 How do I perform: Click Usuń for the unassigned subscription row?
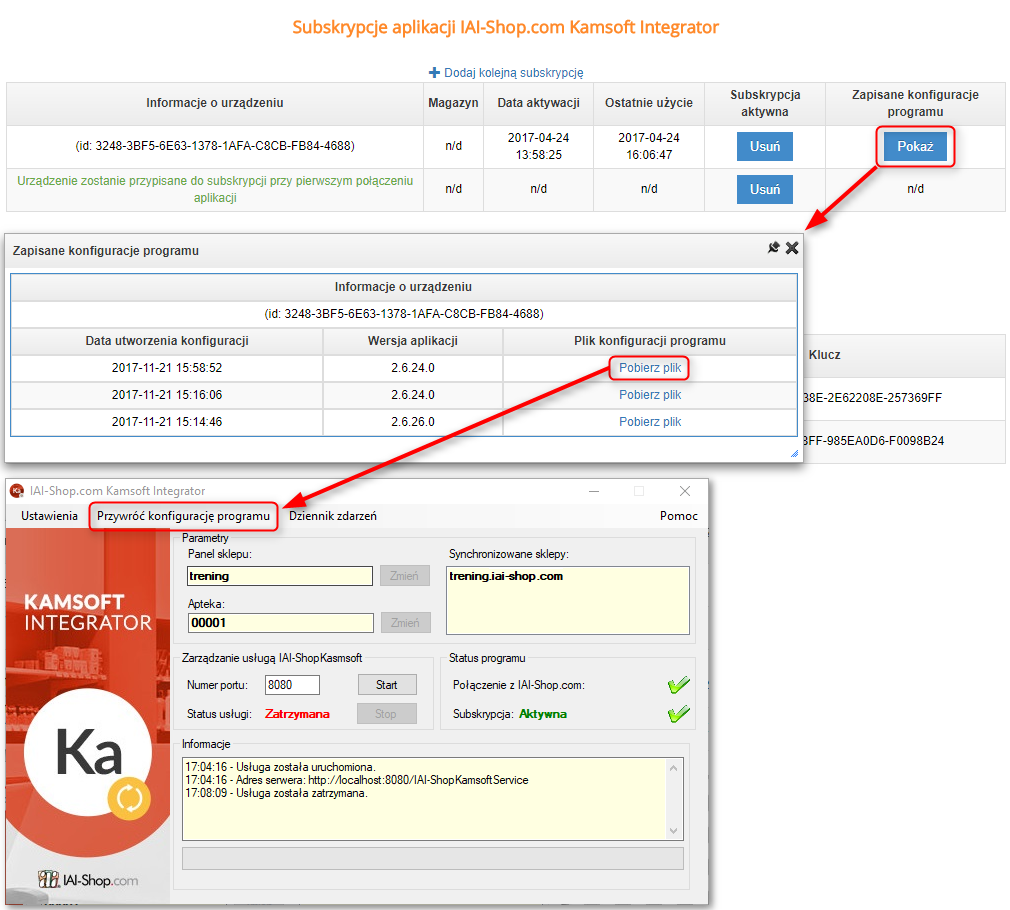pos(765,190)
